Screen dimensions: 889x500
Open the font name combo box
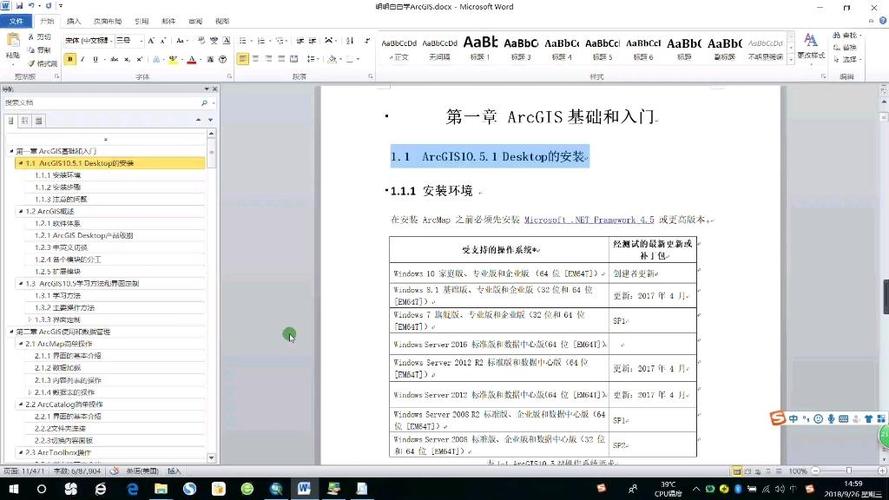click(88, 41)
